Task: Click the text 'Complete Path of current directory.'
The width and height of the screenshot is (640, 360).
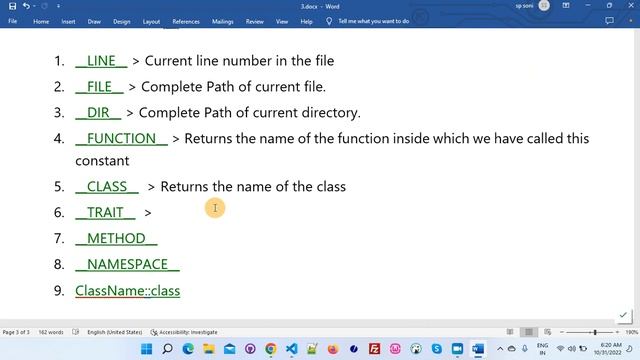Action: 250,112
